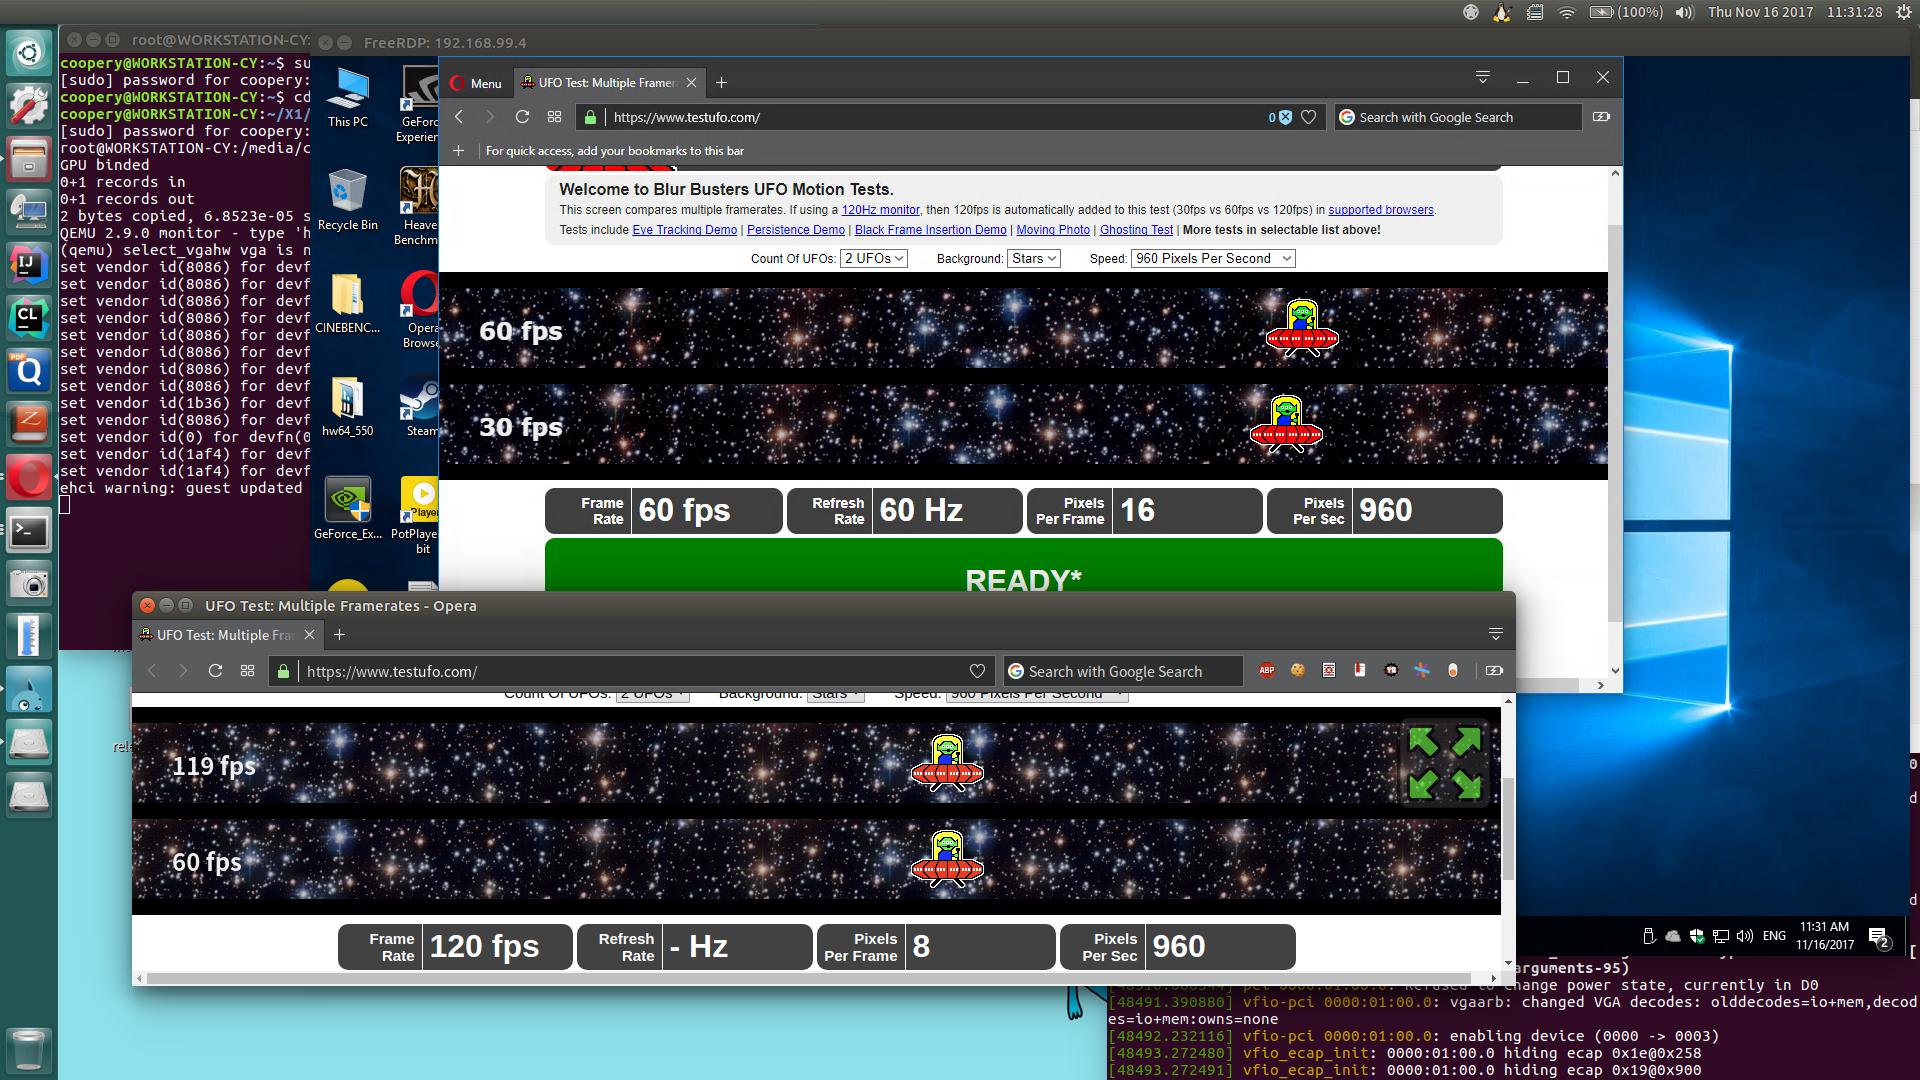Reload the page in the remote Opera window
Viewport: 1920px width, 1080px height.
(x=522, y=117)
